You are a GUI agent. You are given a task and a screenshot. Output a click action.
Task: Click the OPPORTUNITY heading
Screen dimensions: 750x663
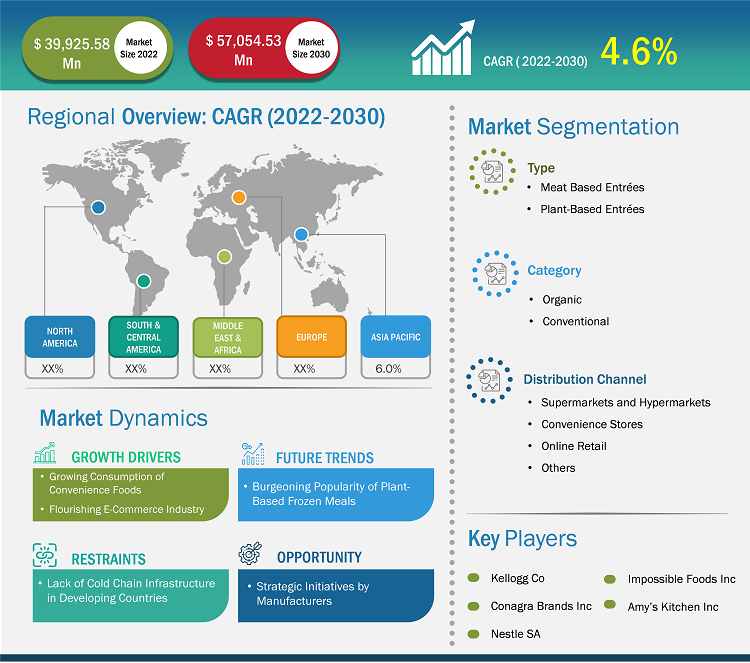pyautogui.click(x=319, y=557)
